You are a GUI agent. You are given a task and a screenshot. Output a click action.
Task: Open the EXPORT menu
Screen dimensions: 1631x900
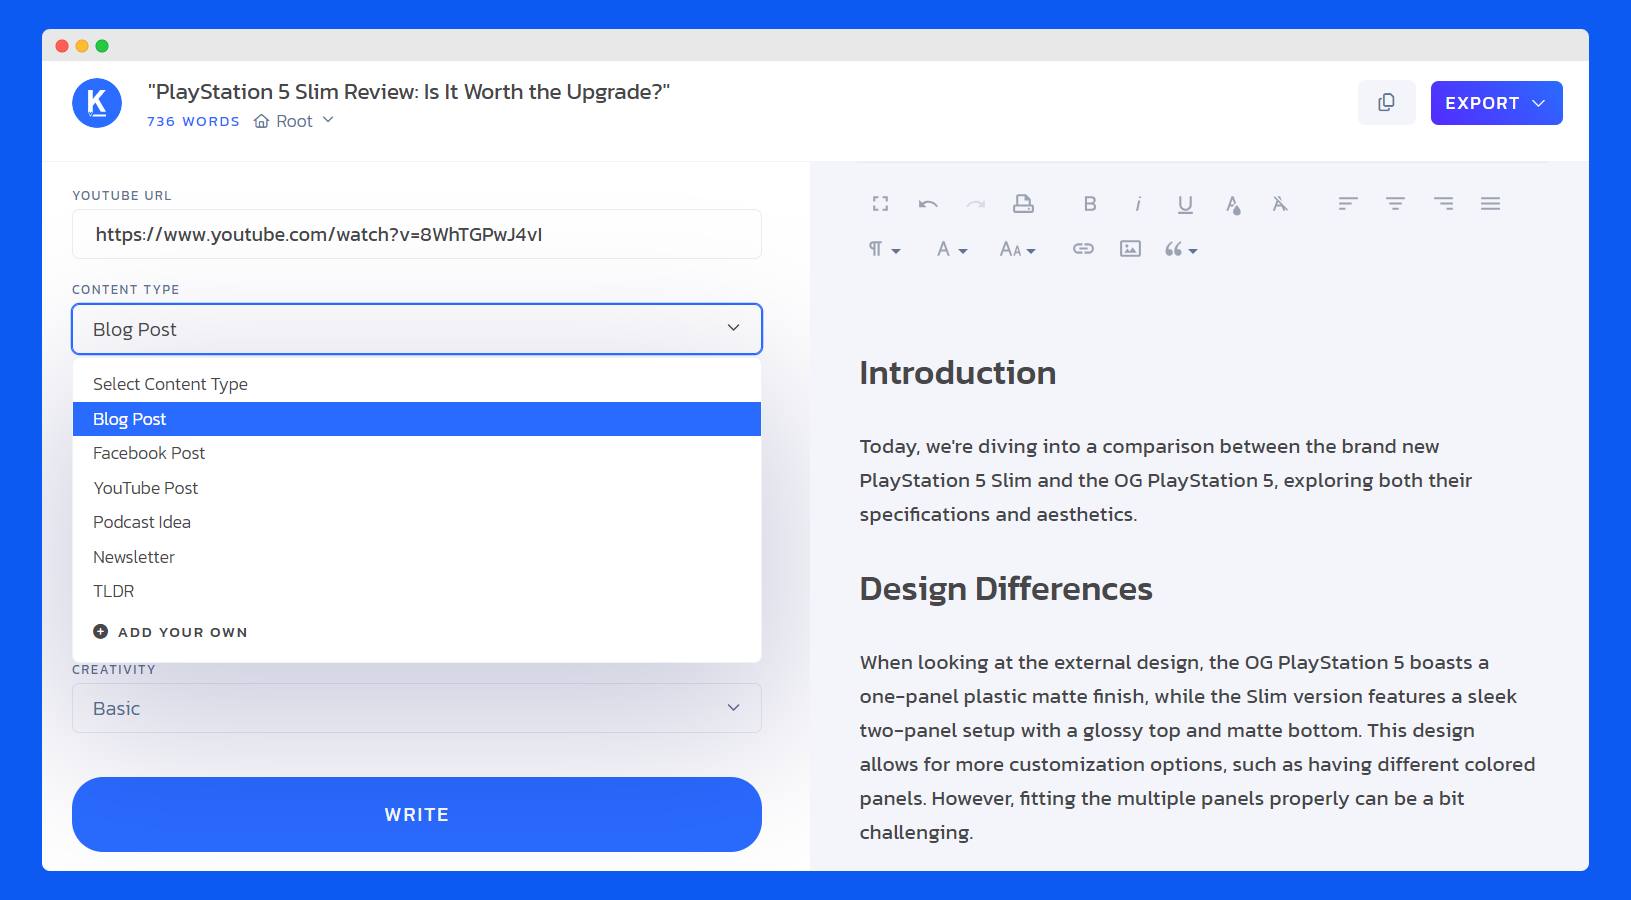click(x=1495, y=102)
